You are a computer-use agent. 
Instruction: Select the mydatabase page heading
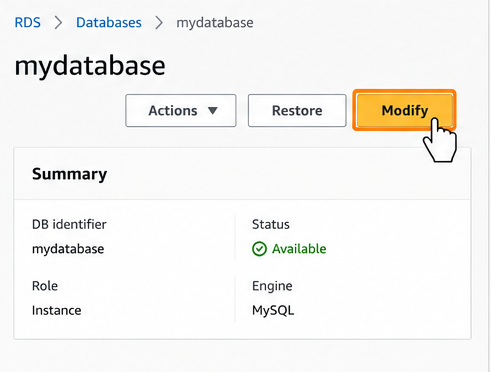(x=90, y=66)
